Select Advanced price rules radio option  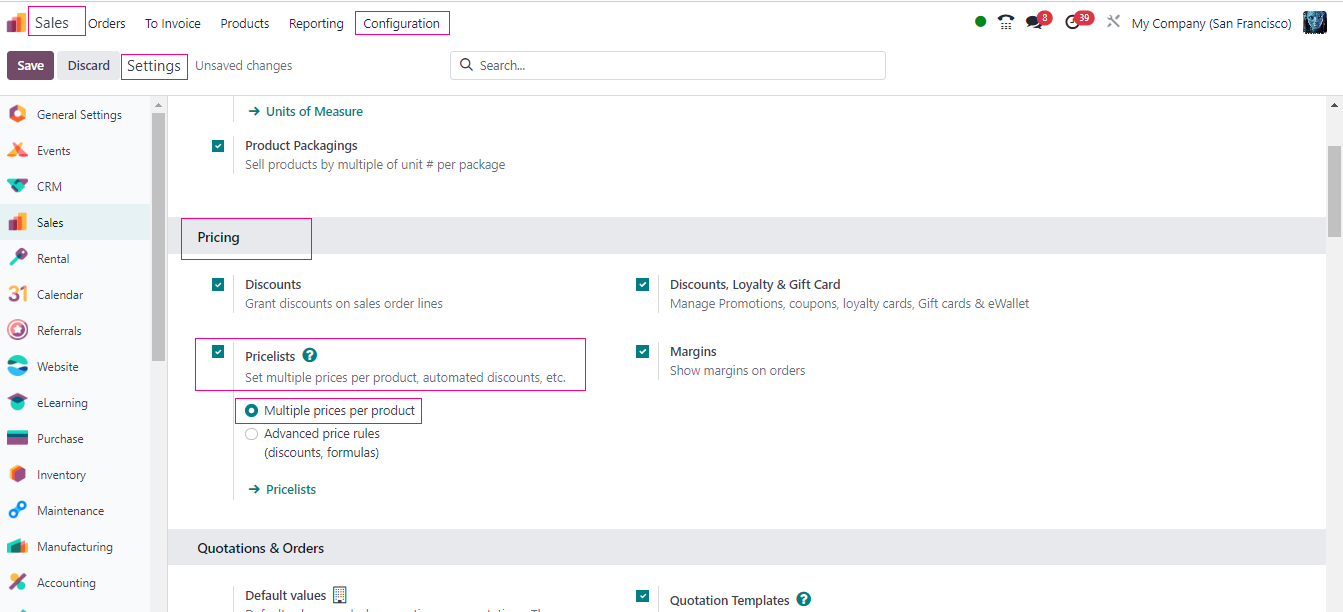[252, 434]
